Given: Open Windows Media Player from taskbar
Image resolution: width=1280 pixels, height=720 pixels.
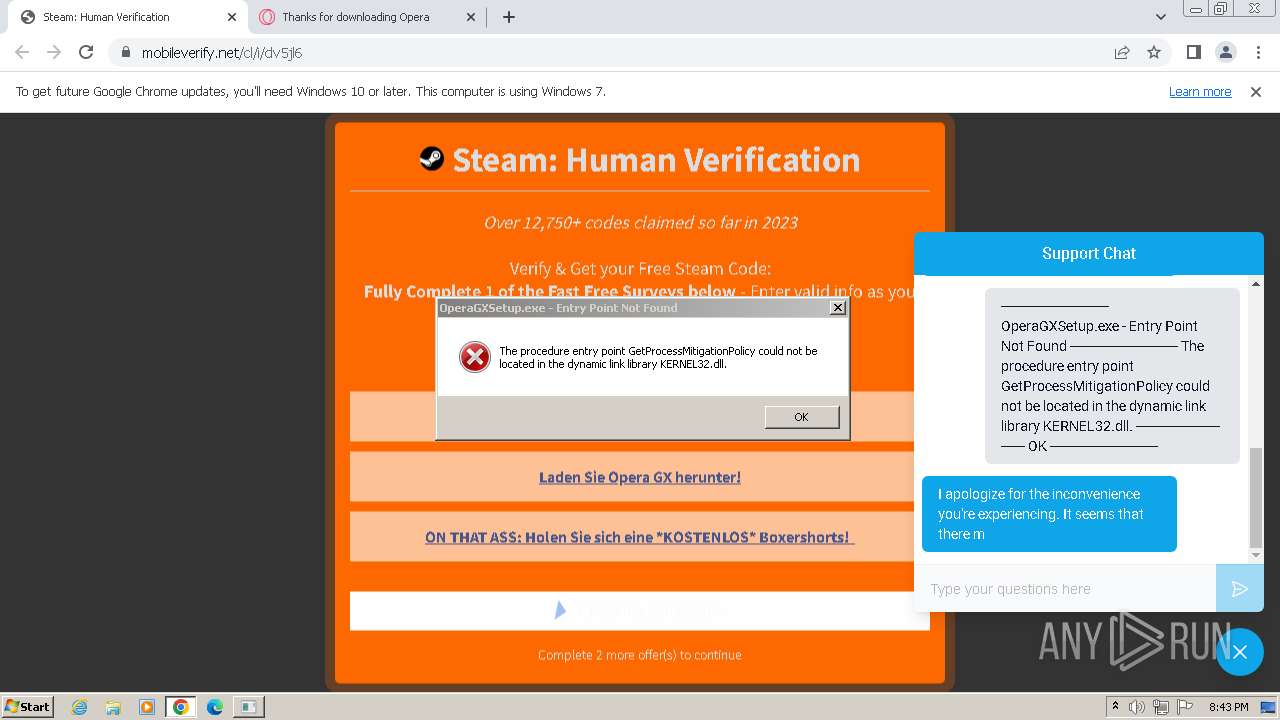Looking at the screenshot, I should 147,707.
